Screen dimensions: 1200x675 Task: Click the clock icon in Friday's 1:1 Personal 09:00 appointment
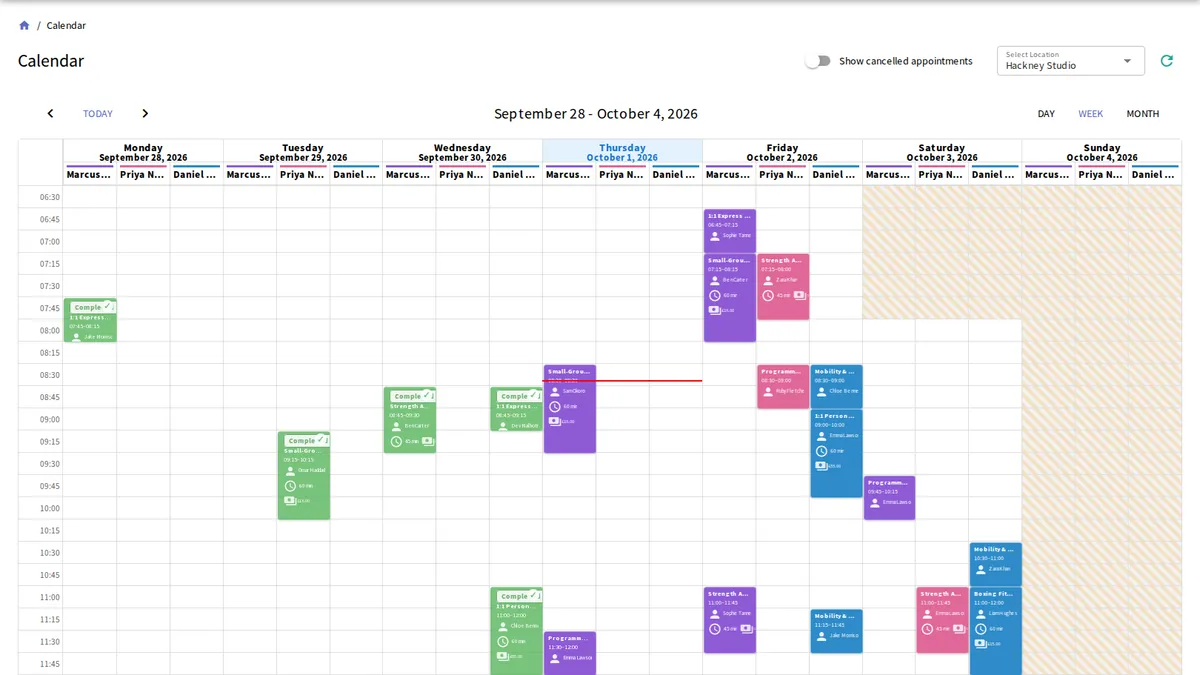pos(821,451)
